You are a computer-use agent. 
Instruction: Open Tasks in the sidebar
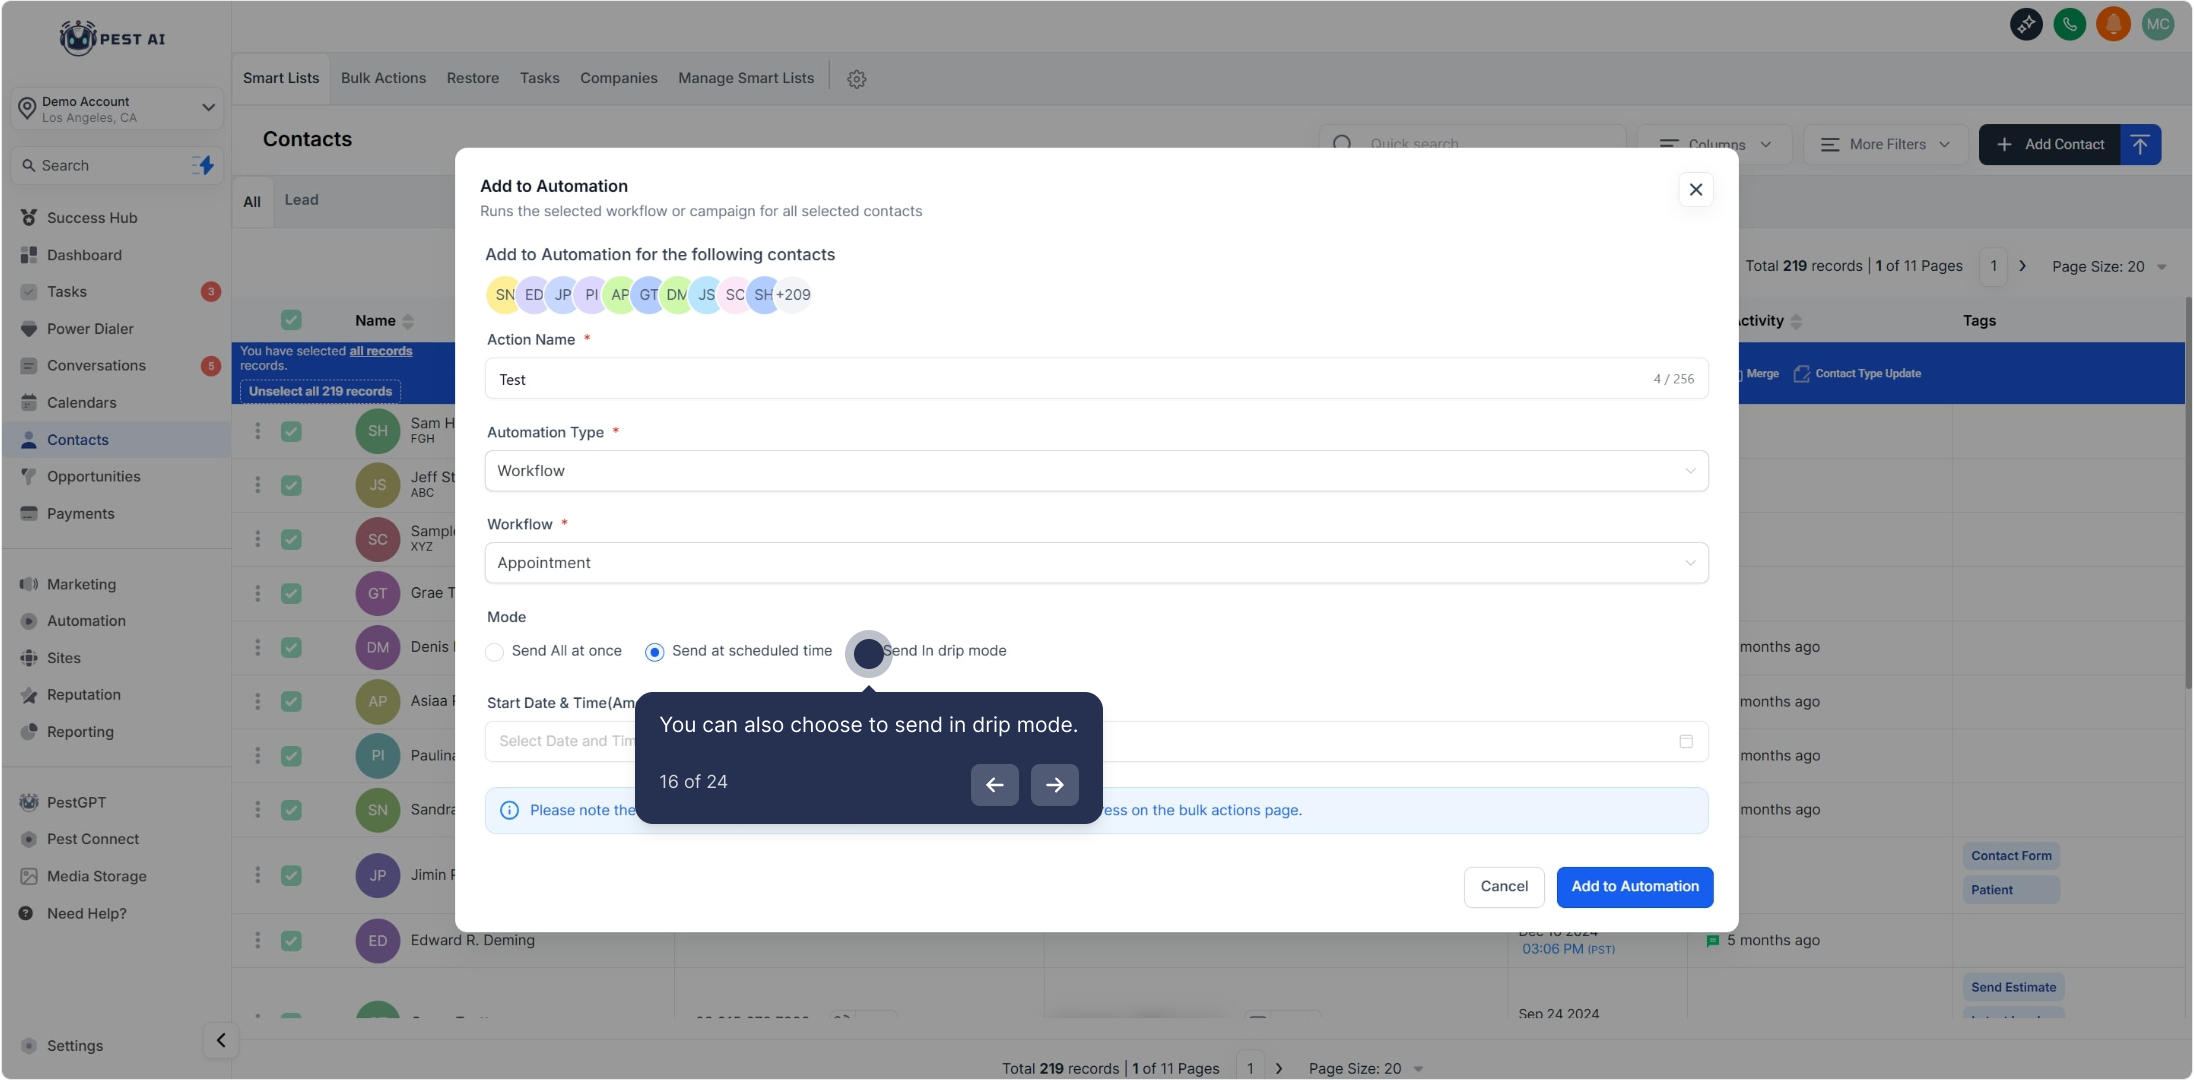coord(66,292)
